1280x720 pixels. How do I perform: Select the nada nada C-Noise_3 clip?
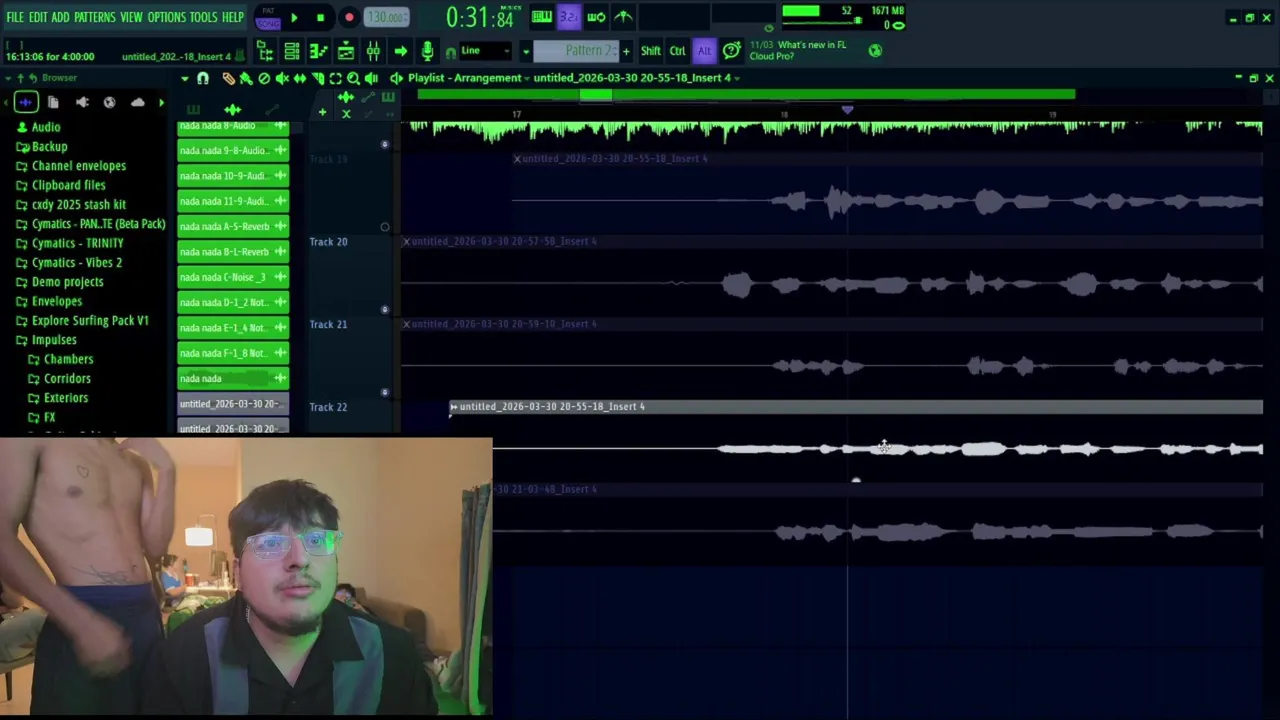[233, 277]
